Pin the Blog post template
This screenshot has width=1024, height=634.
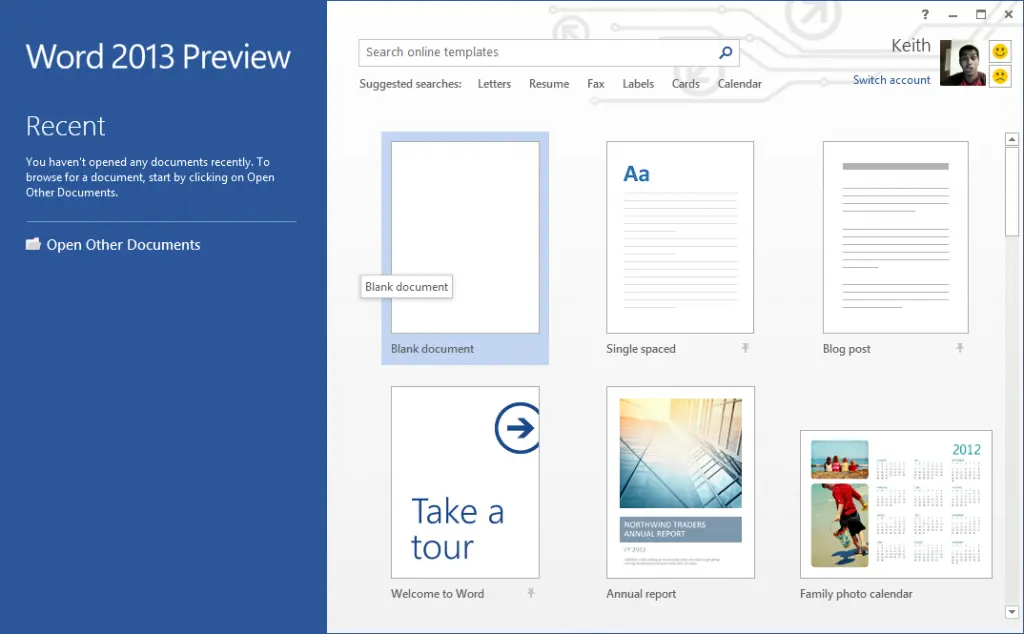pyautogui.click(x=960, y=348)
